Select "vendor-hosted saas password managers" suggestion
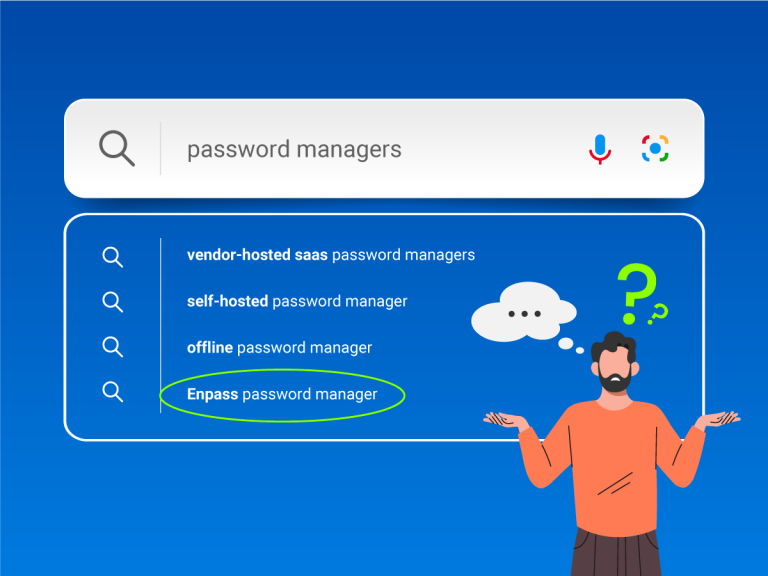768x576 pixels. tap(330, 255)
